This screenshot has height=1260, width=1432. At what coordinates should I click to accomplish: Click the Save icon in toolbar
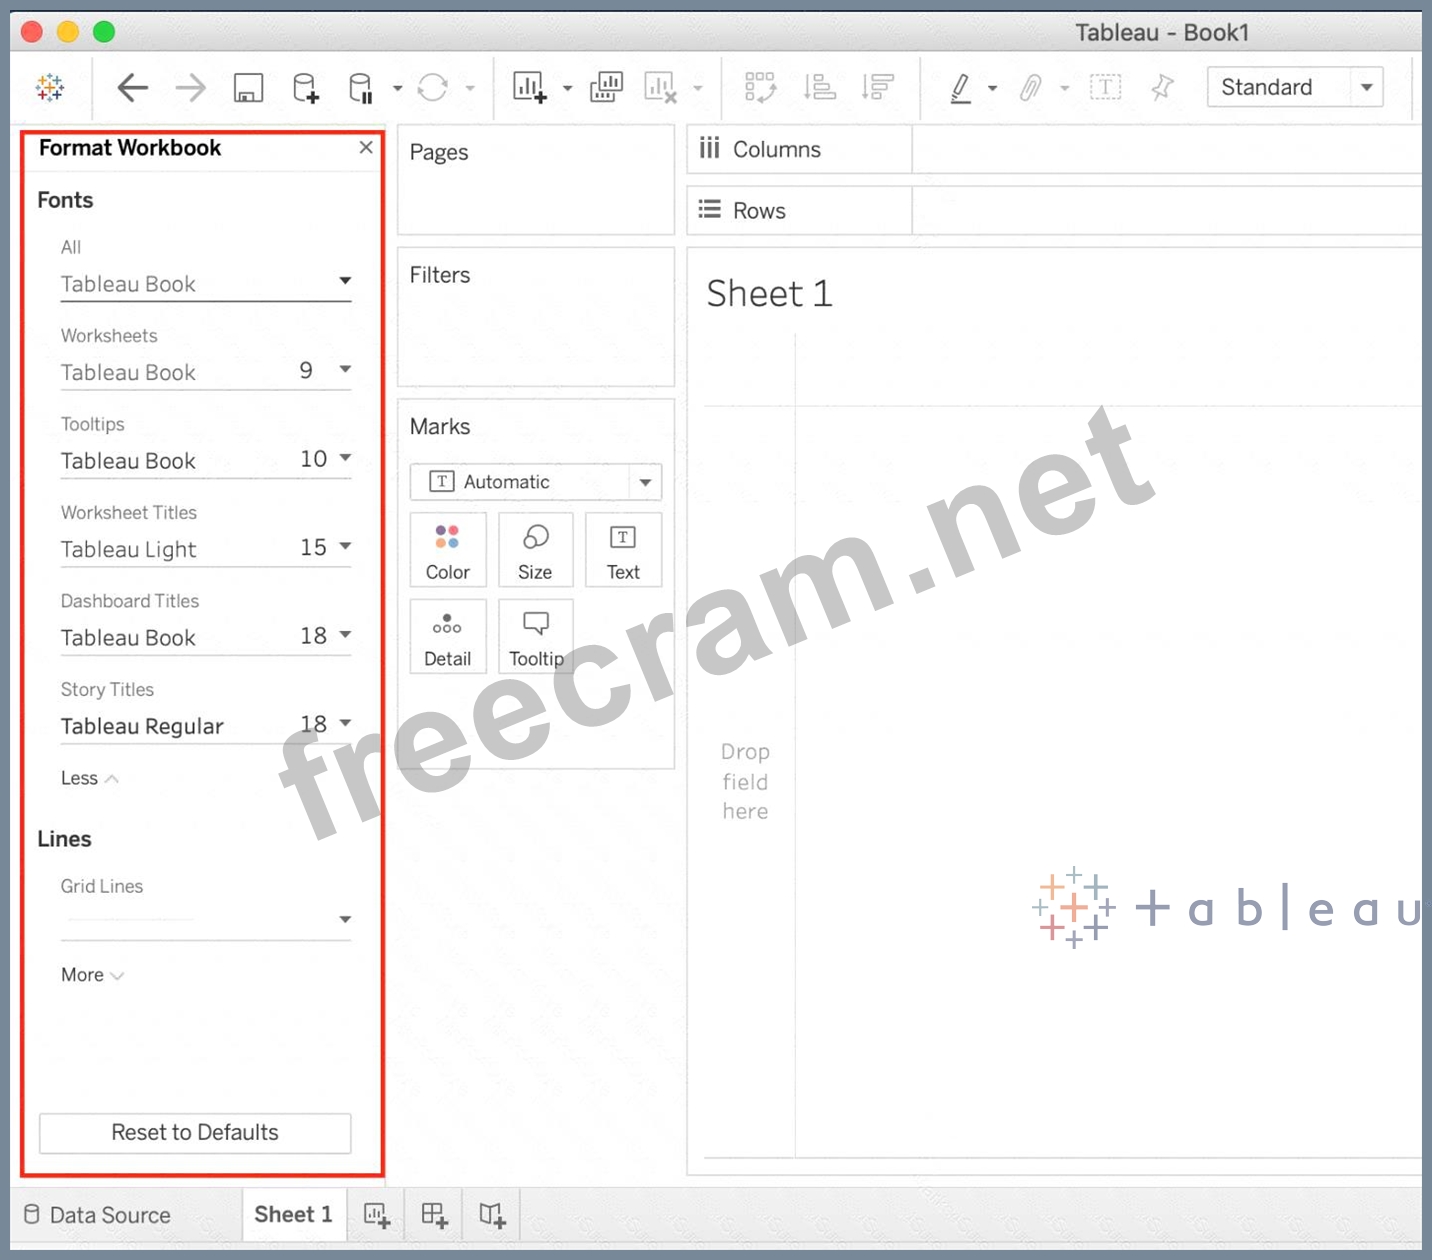tap(248, 88)
